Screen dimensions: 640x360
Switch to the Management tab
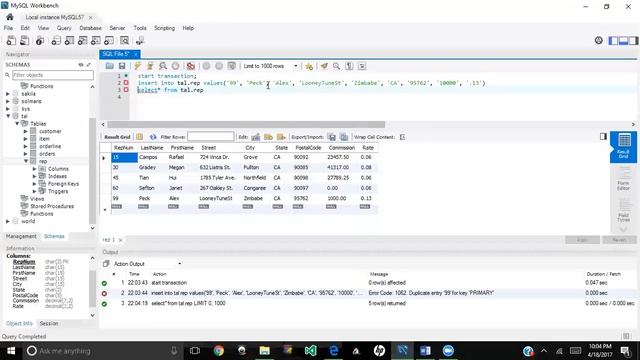21,236
